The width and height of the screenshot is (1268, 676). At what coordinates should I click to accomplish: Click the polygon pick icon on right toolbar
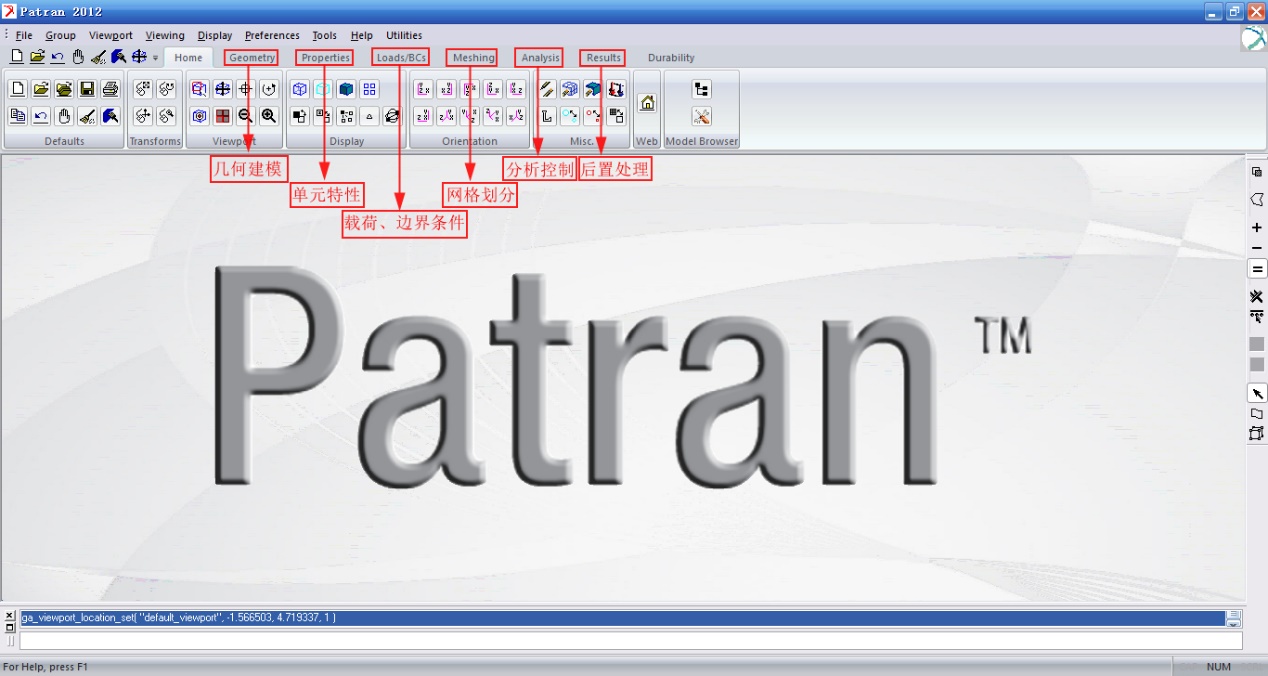(x=1257, y=200)
